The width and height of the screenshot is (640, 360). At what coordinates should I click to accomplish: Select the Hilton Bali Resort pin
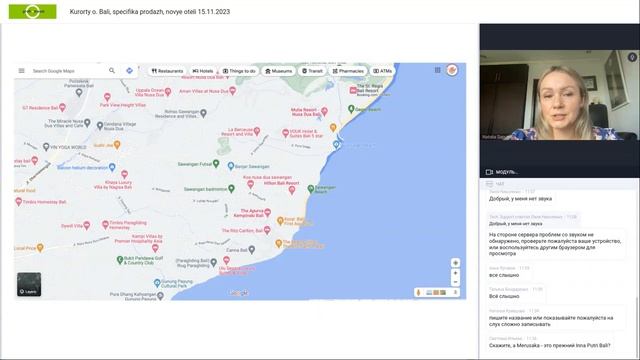point(292,190)
